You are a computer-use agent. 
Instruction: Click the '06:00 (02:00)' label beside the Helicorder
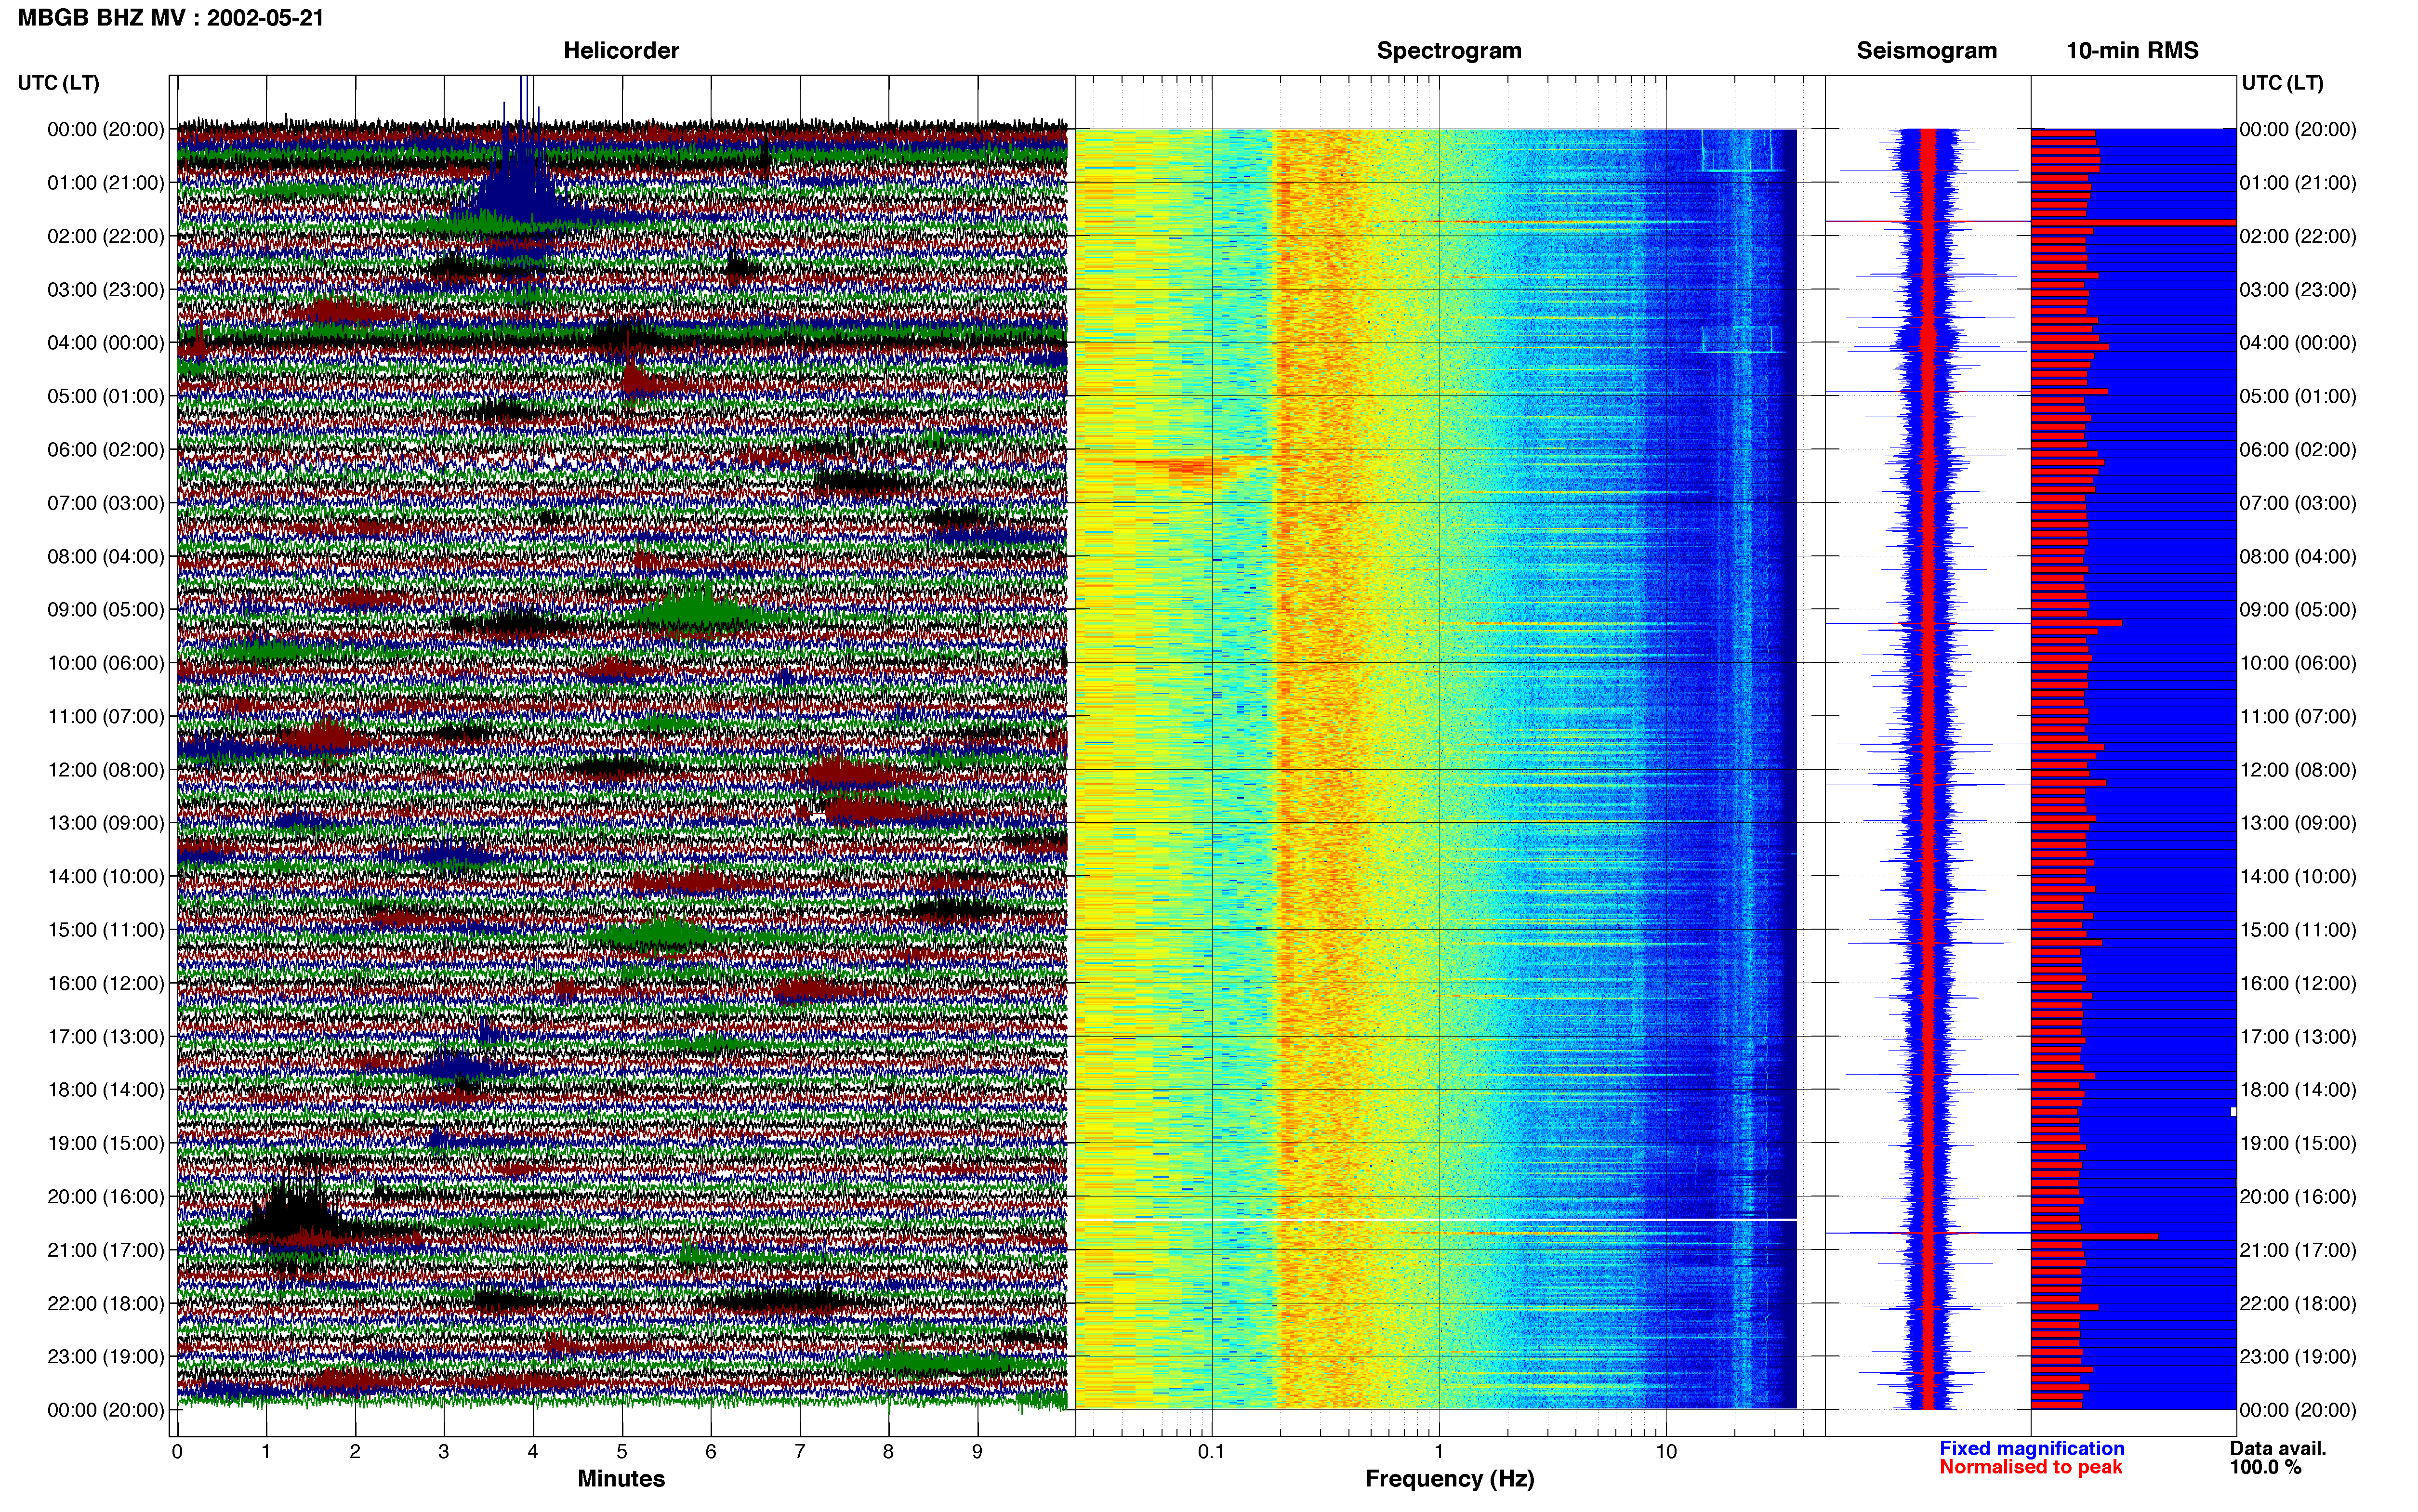coord(106,449)
